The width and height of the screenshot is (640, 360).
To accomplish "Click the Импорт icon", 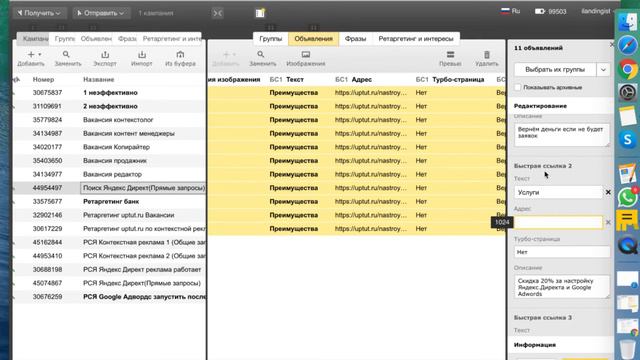I will click(142, 54).
